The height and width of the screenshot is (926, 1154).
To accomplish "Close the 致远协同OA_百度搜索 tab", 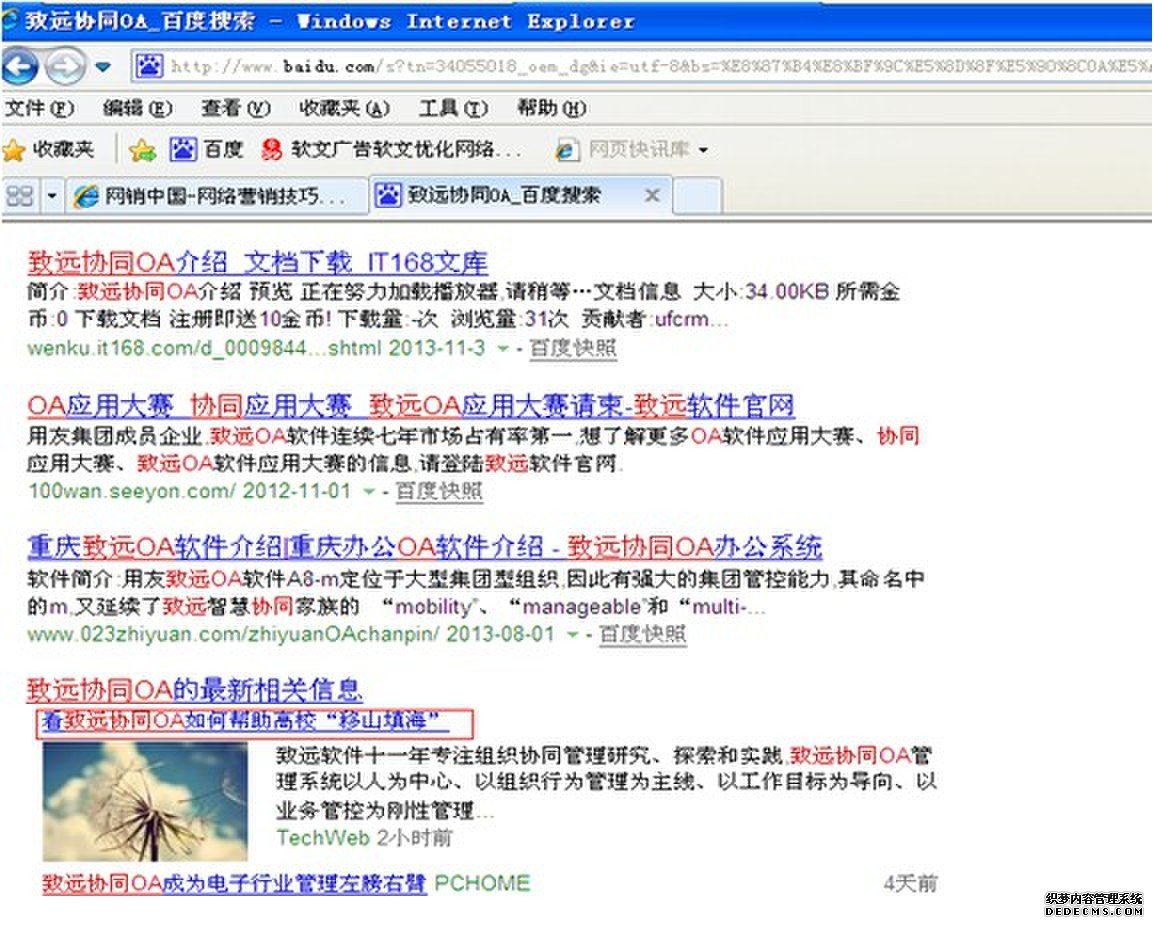I will tap(652, 195).
